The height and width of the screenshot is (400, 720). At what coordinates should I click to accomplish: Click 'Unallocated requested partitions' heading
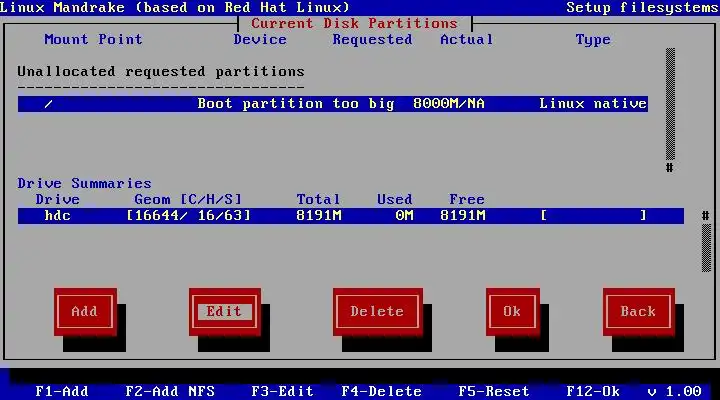click(161, 72)
